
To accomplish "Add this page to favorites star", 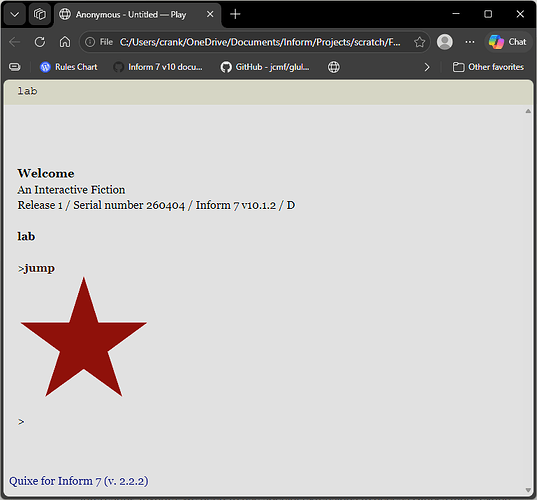I will 419,42.
